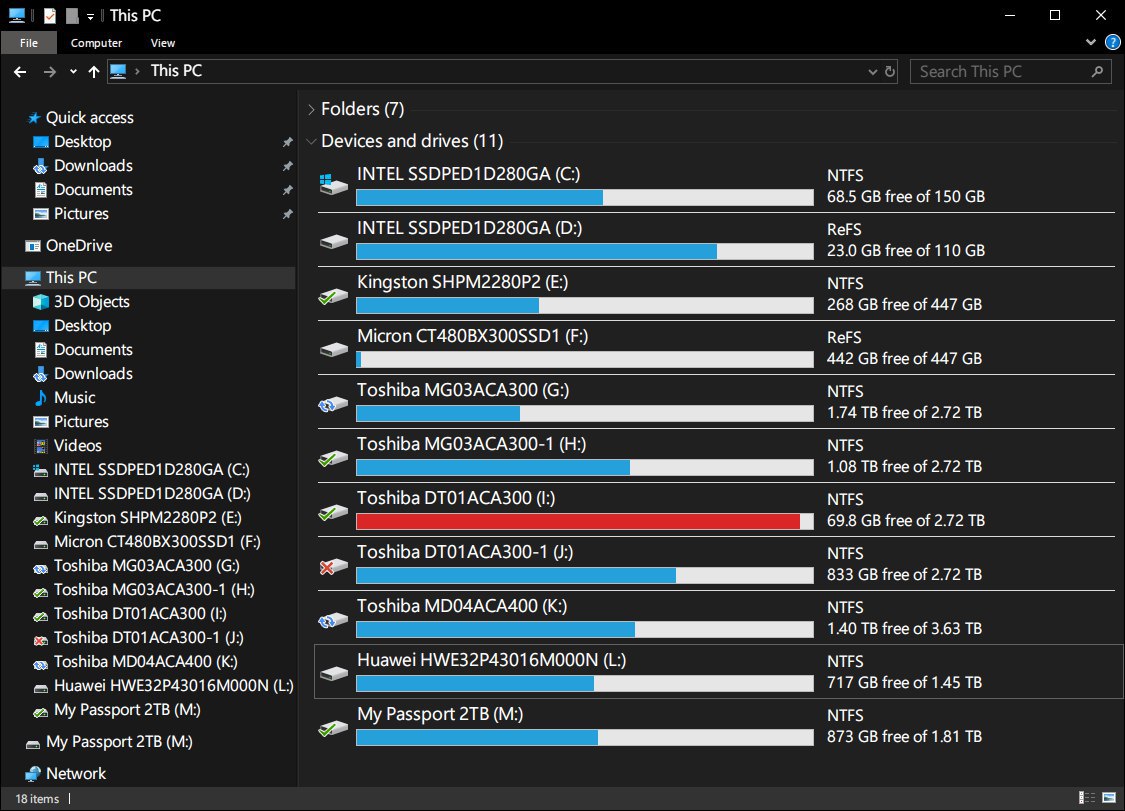
Task: Open pinned Pictures under Quick access
Action: (x=81, y=214)
